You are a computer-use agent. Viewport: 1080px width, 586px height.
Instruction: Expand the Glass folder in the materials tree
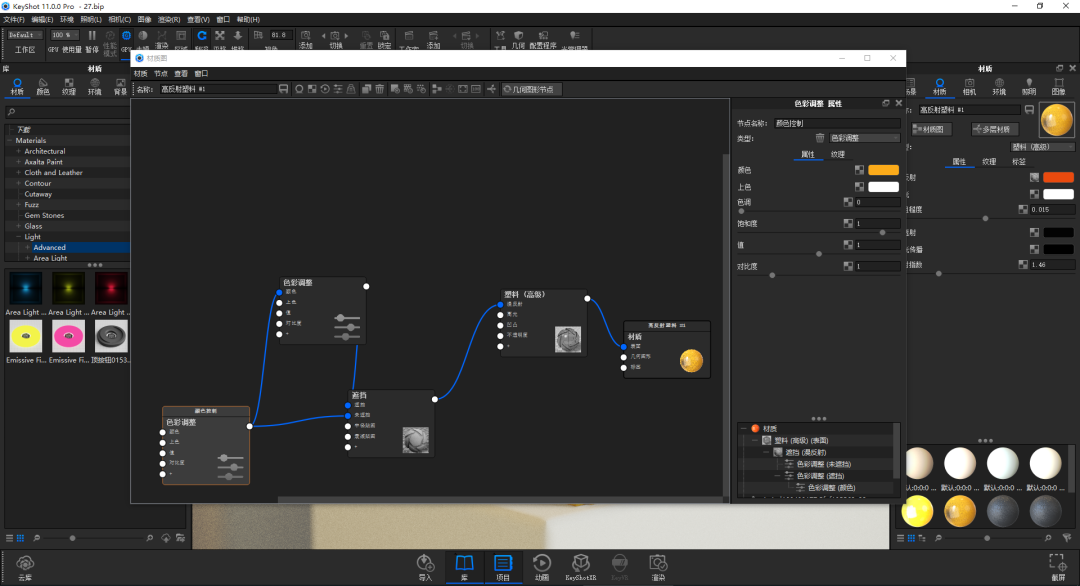18,226
